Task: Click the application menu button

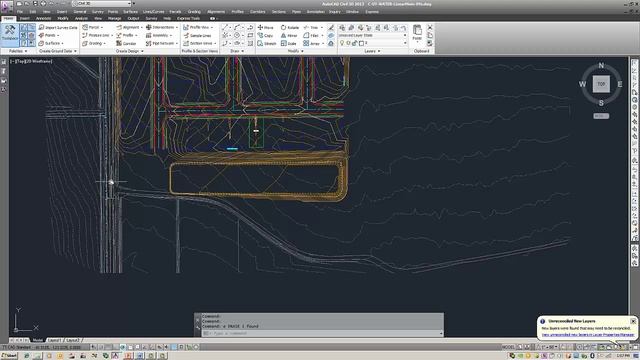Action: pyautogui.click(x=6, y=6)
